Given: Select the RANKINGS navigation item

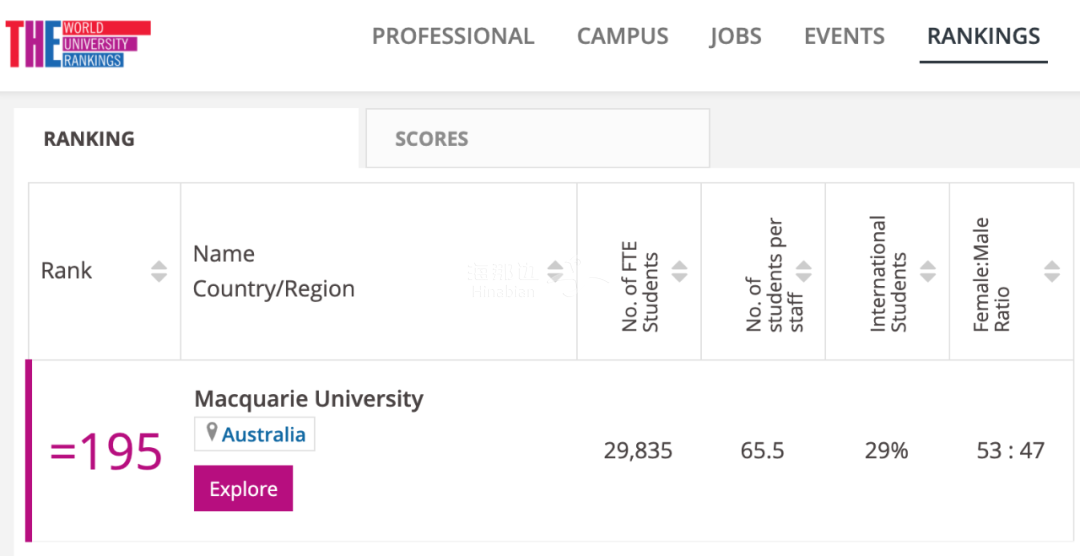Looking at the screenshot, I should [983, 37].
